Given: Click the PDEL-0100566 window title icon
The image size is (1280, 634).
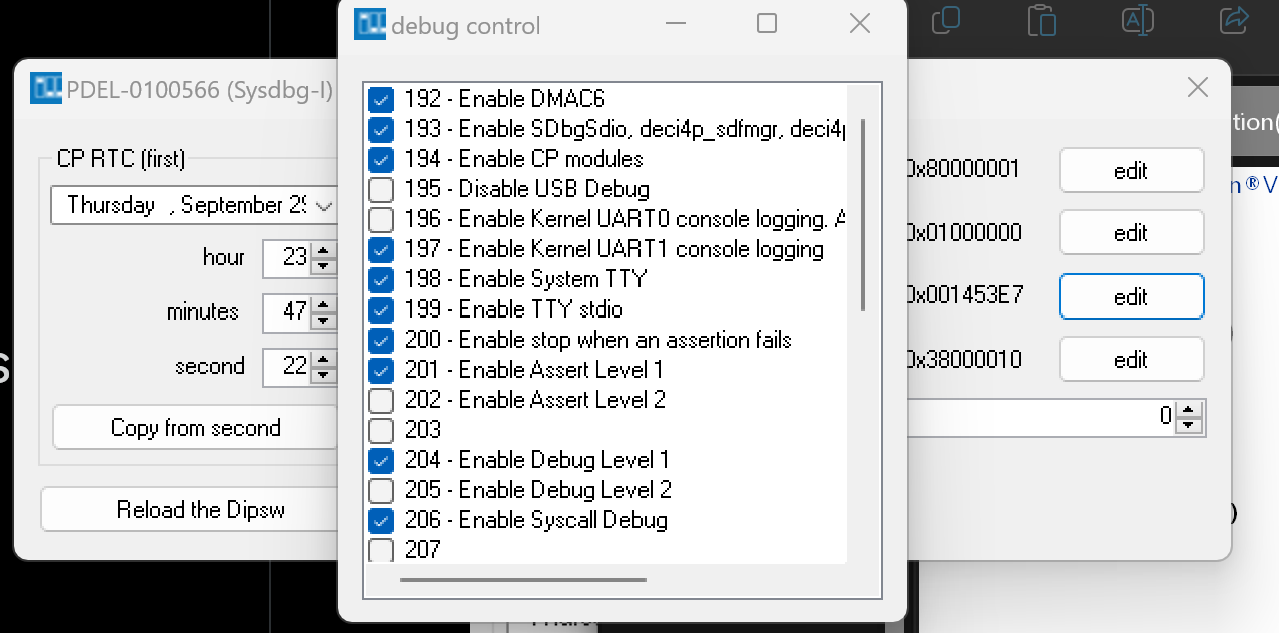Looking at the screenshot, I should tap(46, 89).
